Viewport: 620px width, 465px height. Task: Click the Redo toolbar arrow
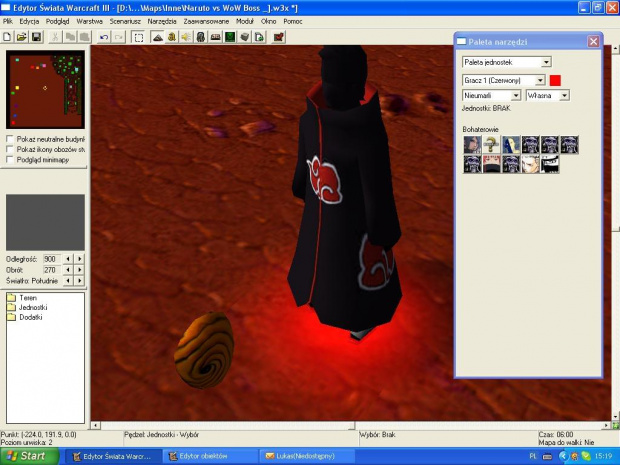119,37
